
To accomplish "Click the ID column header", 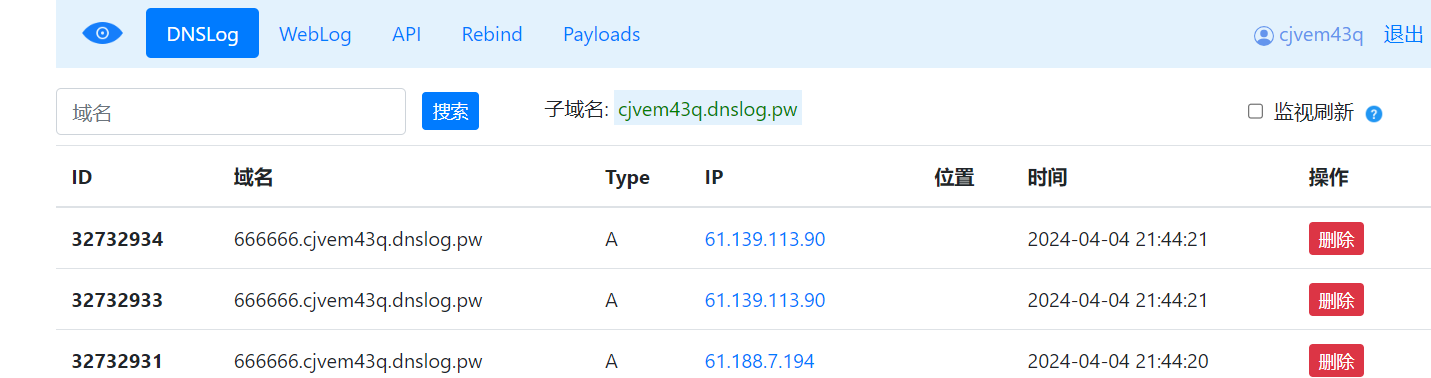I will (82, 178).
